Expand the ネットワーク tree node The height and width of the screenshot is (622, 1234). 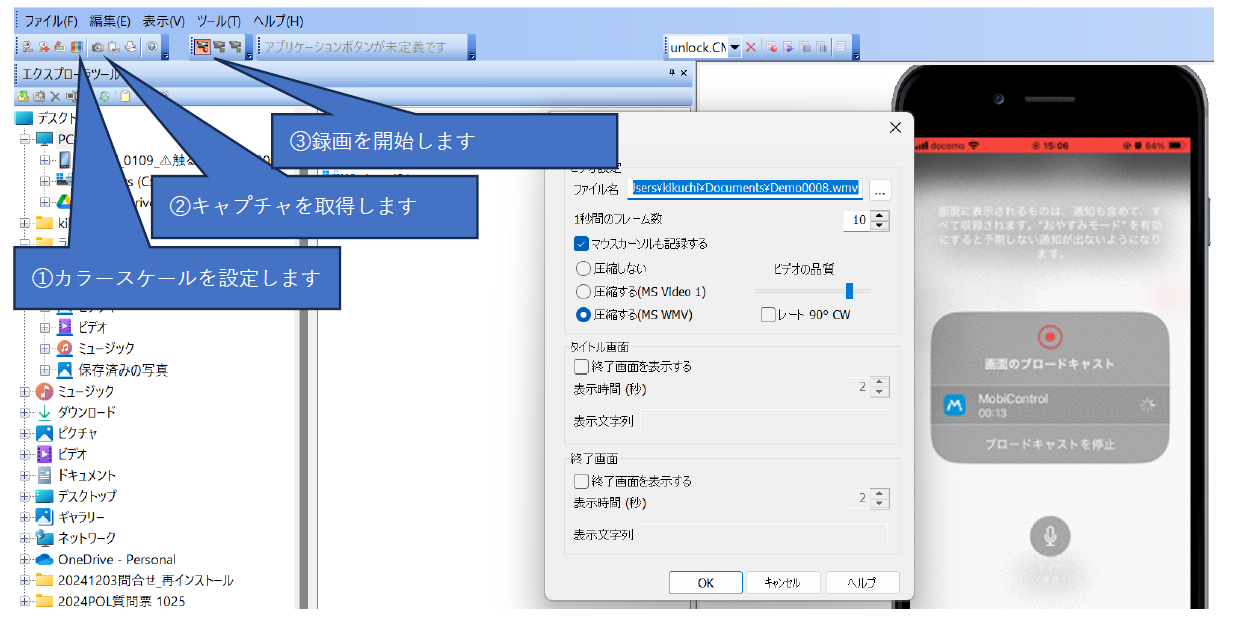click(x=25, y=538)
